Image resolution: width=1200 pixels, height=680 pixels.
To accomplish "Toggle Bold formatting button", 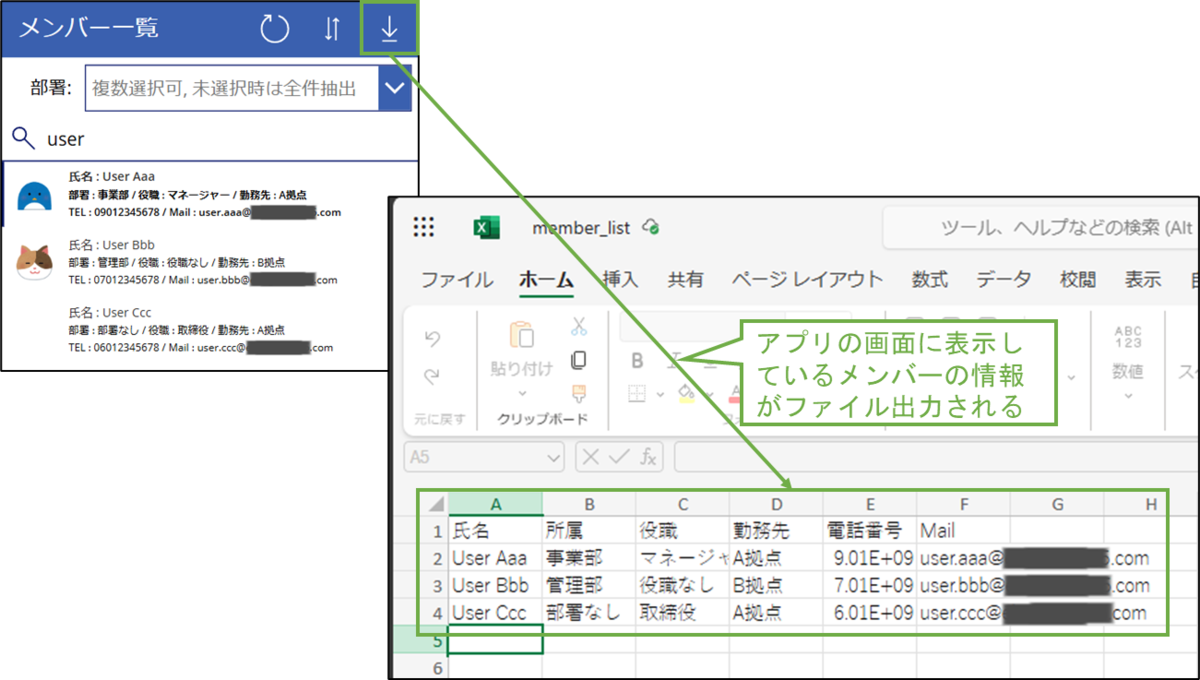I will click(x=636, y=359).
